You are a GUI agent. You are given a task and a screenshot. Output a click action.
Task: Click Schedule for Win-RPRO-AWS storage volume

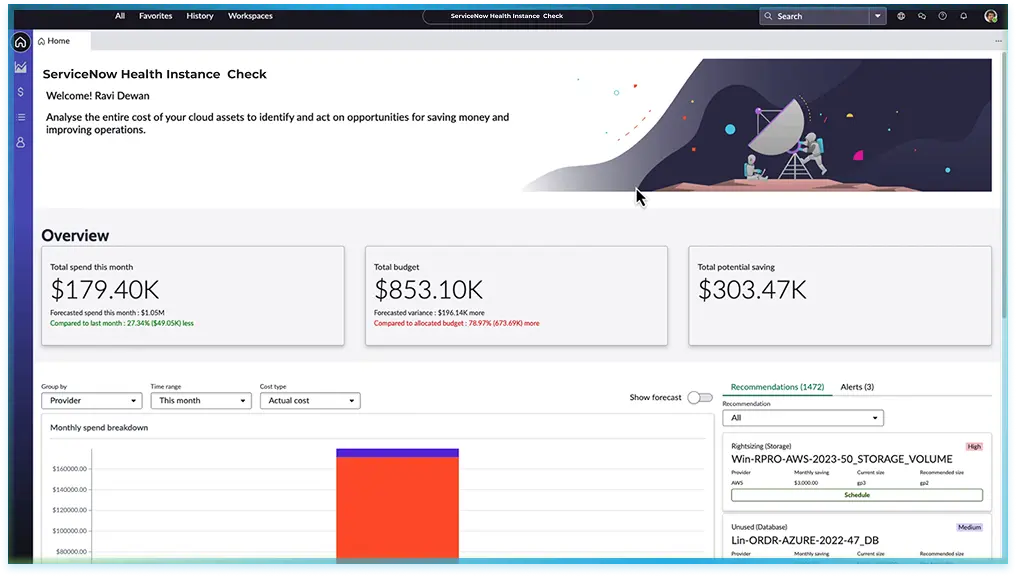[x=857, y=495]
